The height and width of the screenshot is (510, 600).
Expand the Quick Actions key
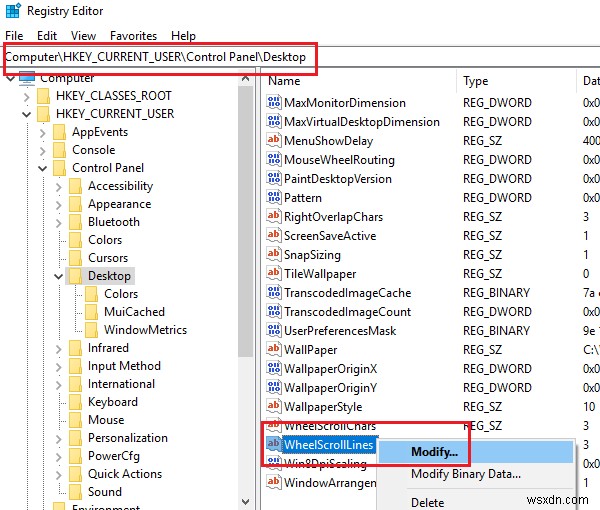tap(59, 474)
